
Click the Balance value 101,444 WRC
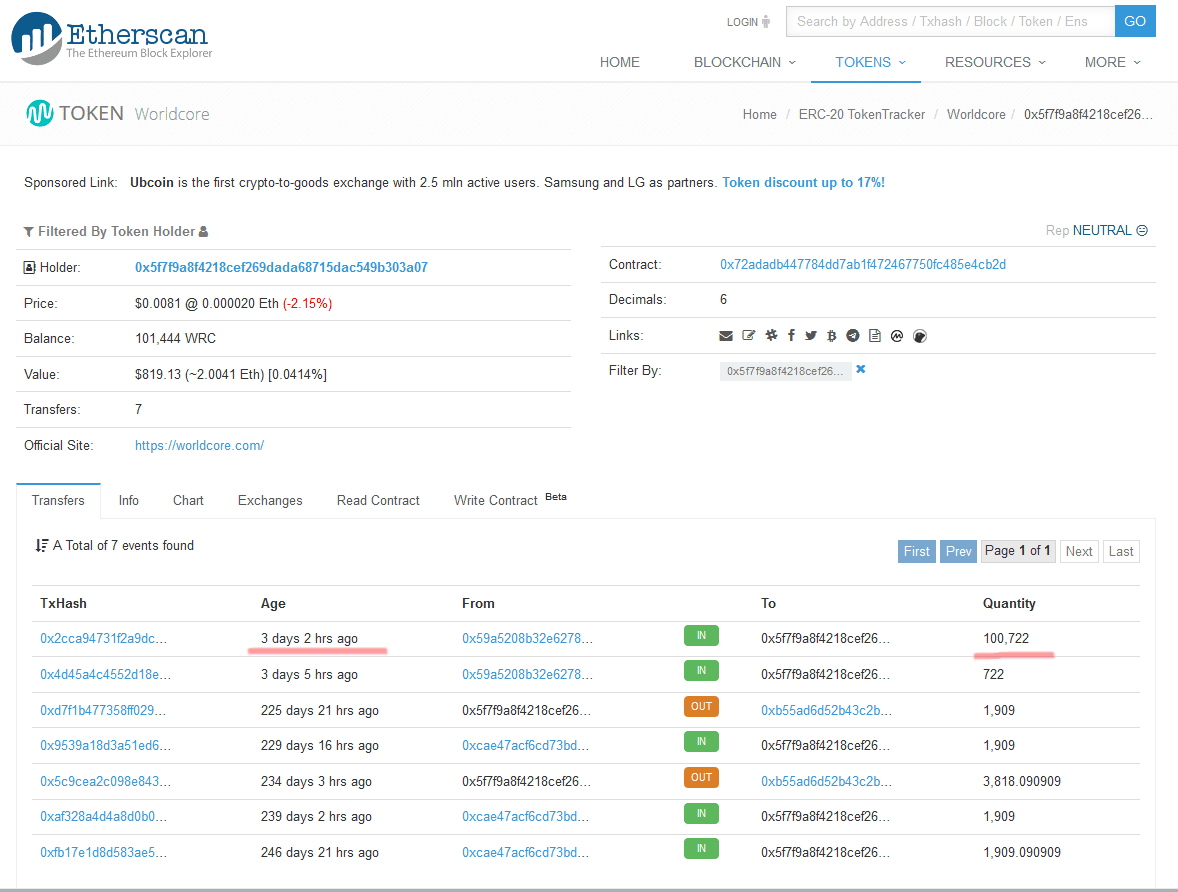(175, 339)
